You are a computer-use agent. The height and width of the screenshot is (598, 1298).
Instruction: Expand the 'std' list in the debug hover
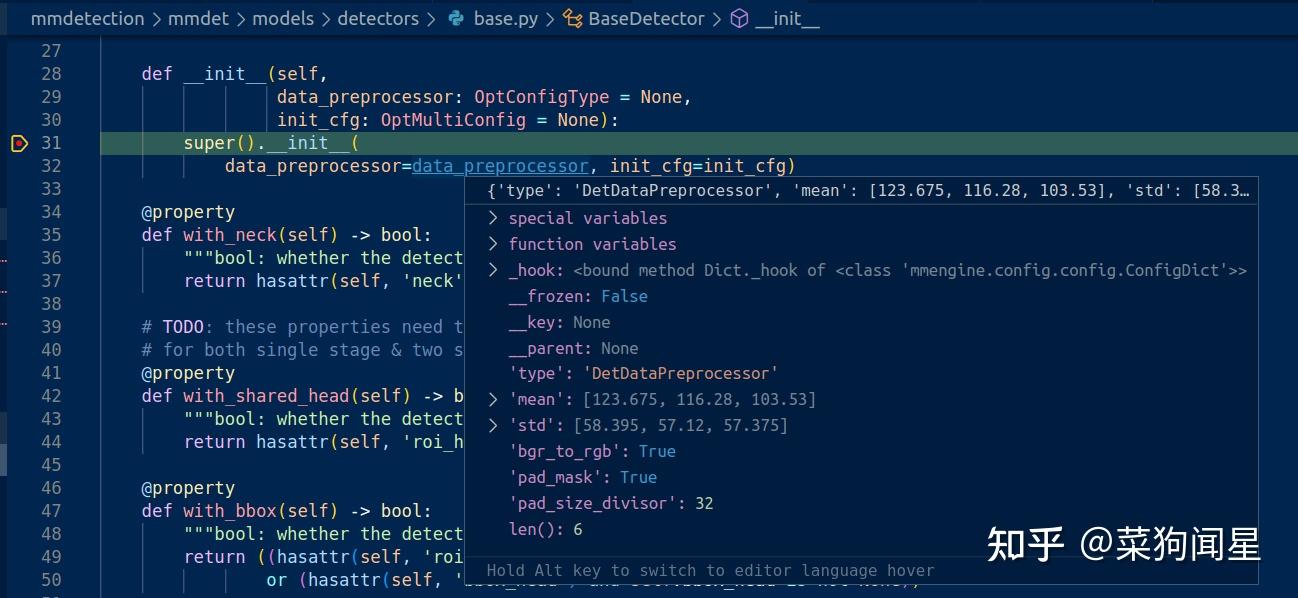[x=491, y=425]
